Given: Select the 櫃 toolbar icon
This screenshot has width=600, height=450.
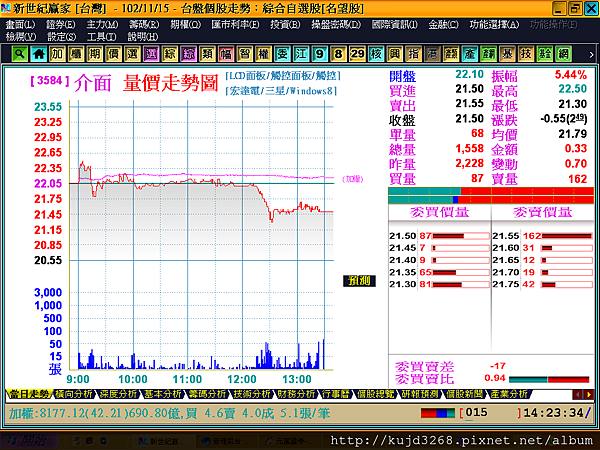Looking at the screenshot, I should click(76, 54).
